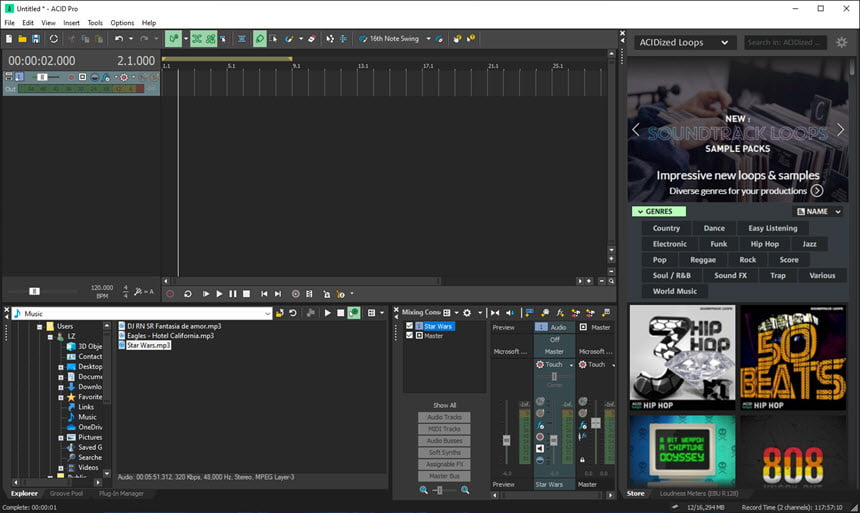Show next Store banner with right arrow

point(840,129)
